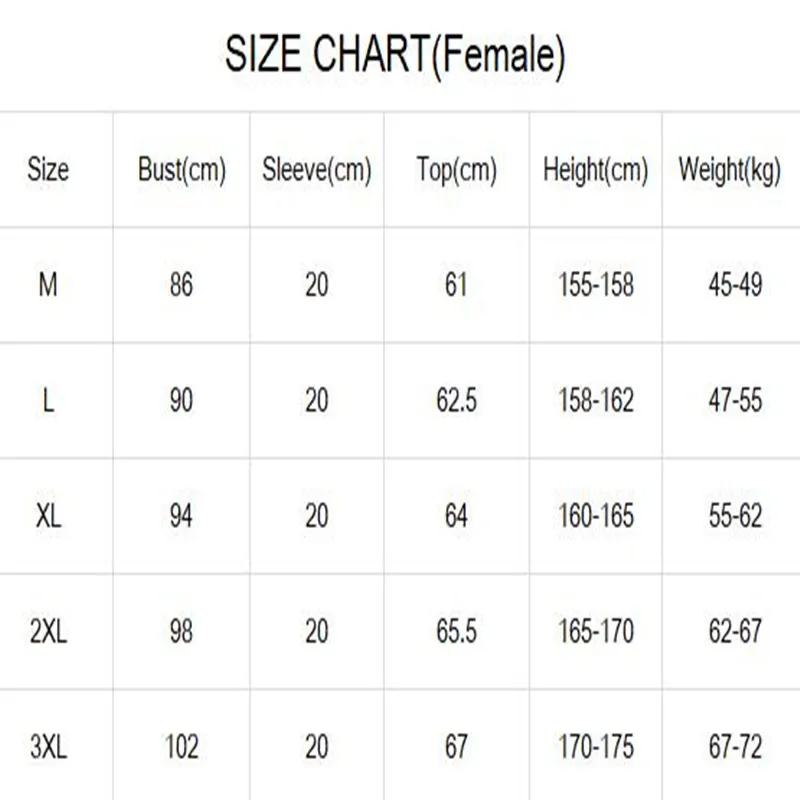Select the M size row label
The image size is (800, 800).
pos(48,285)
